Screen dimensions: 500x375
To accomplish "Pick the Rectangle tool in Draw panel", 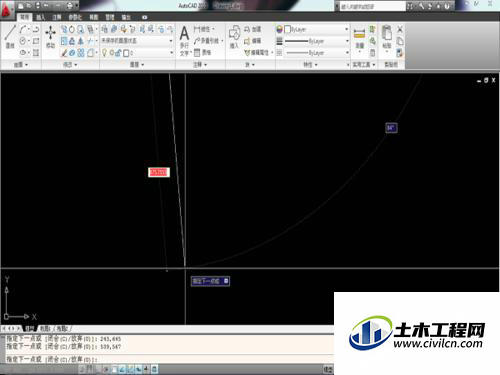I will coord(36,41).
